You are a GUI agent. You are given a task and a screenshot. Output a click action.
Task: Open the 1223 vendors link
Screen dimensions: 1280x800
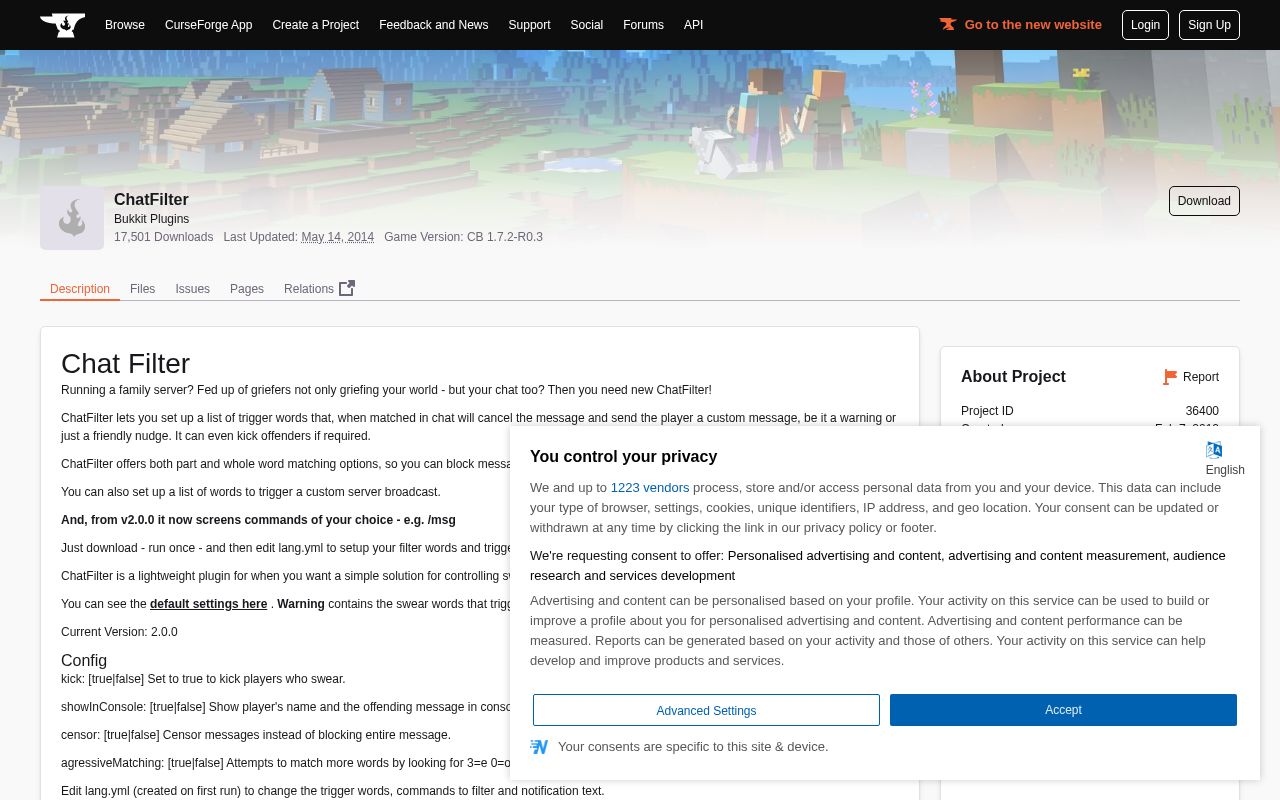(x=650, y=488)
